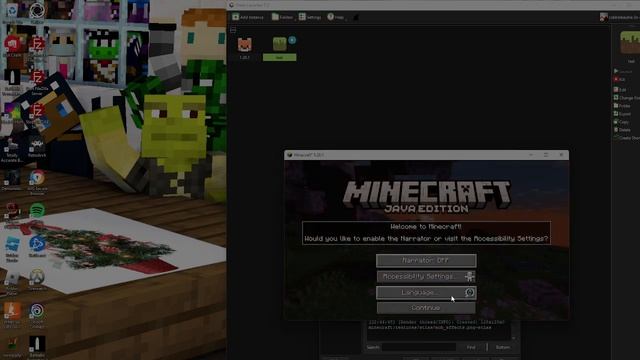Click the accessibility figure icon
Viewport: 640px width, 360px height.
point(470,277)
